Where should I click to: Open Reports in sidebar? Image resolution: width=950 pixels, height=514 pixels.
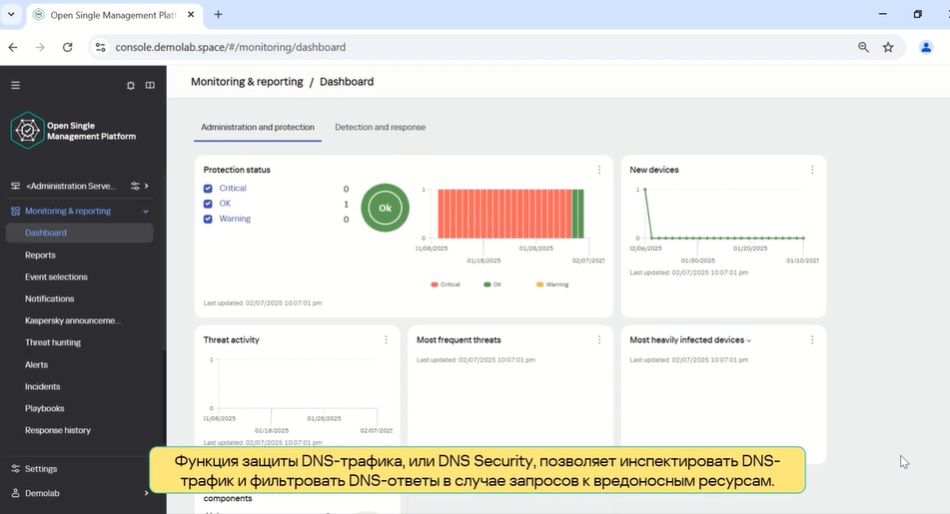coord(40,255)
